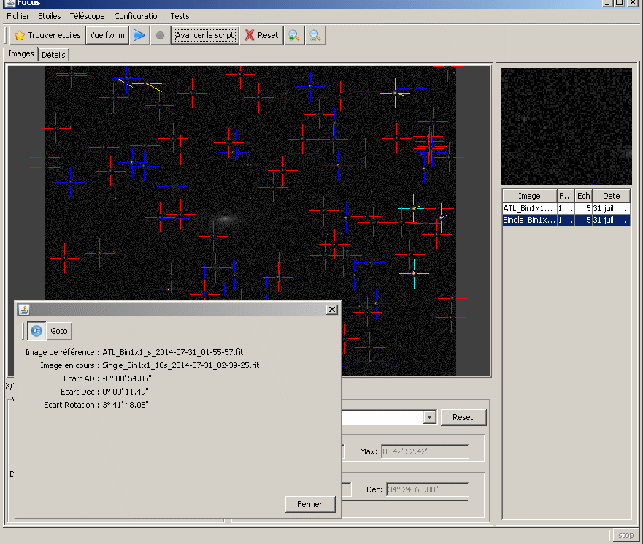Click the gray record circle button
This screenshot has width=643, height=544.
(160, 35)
